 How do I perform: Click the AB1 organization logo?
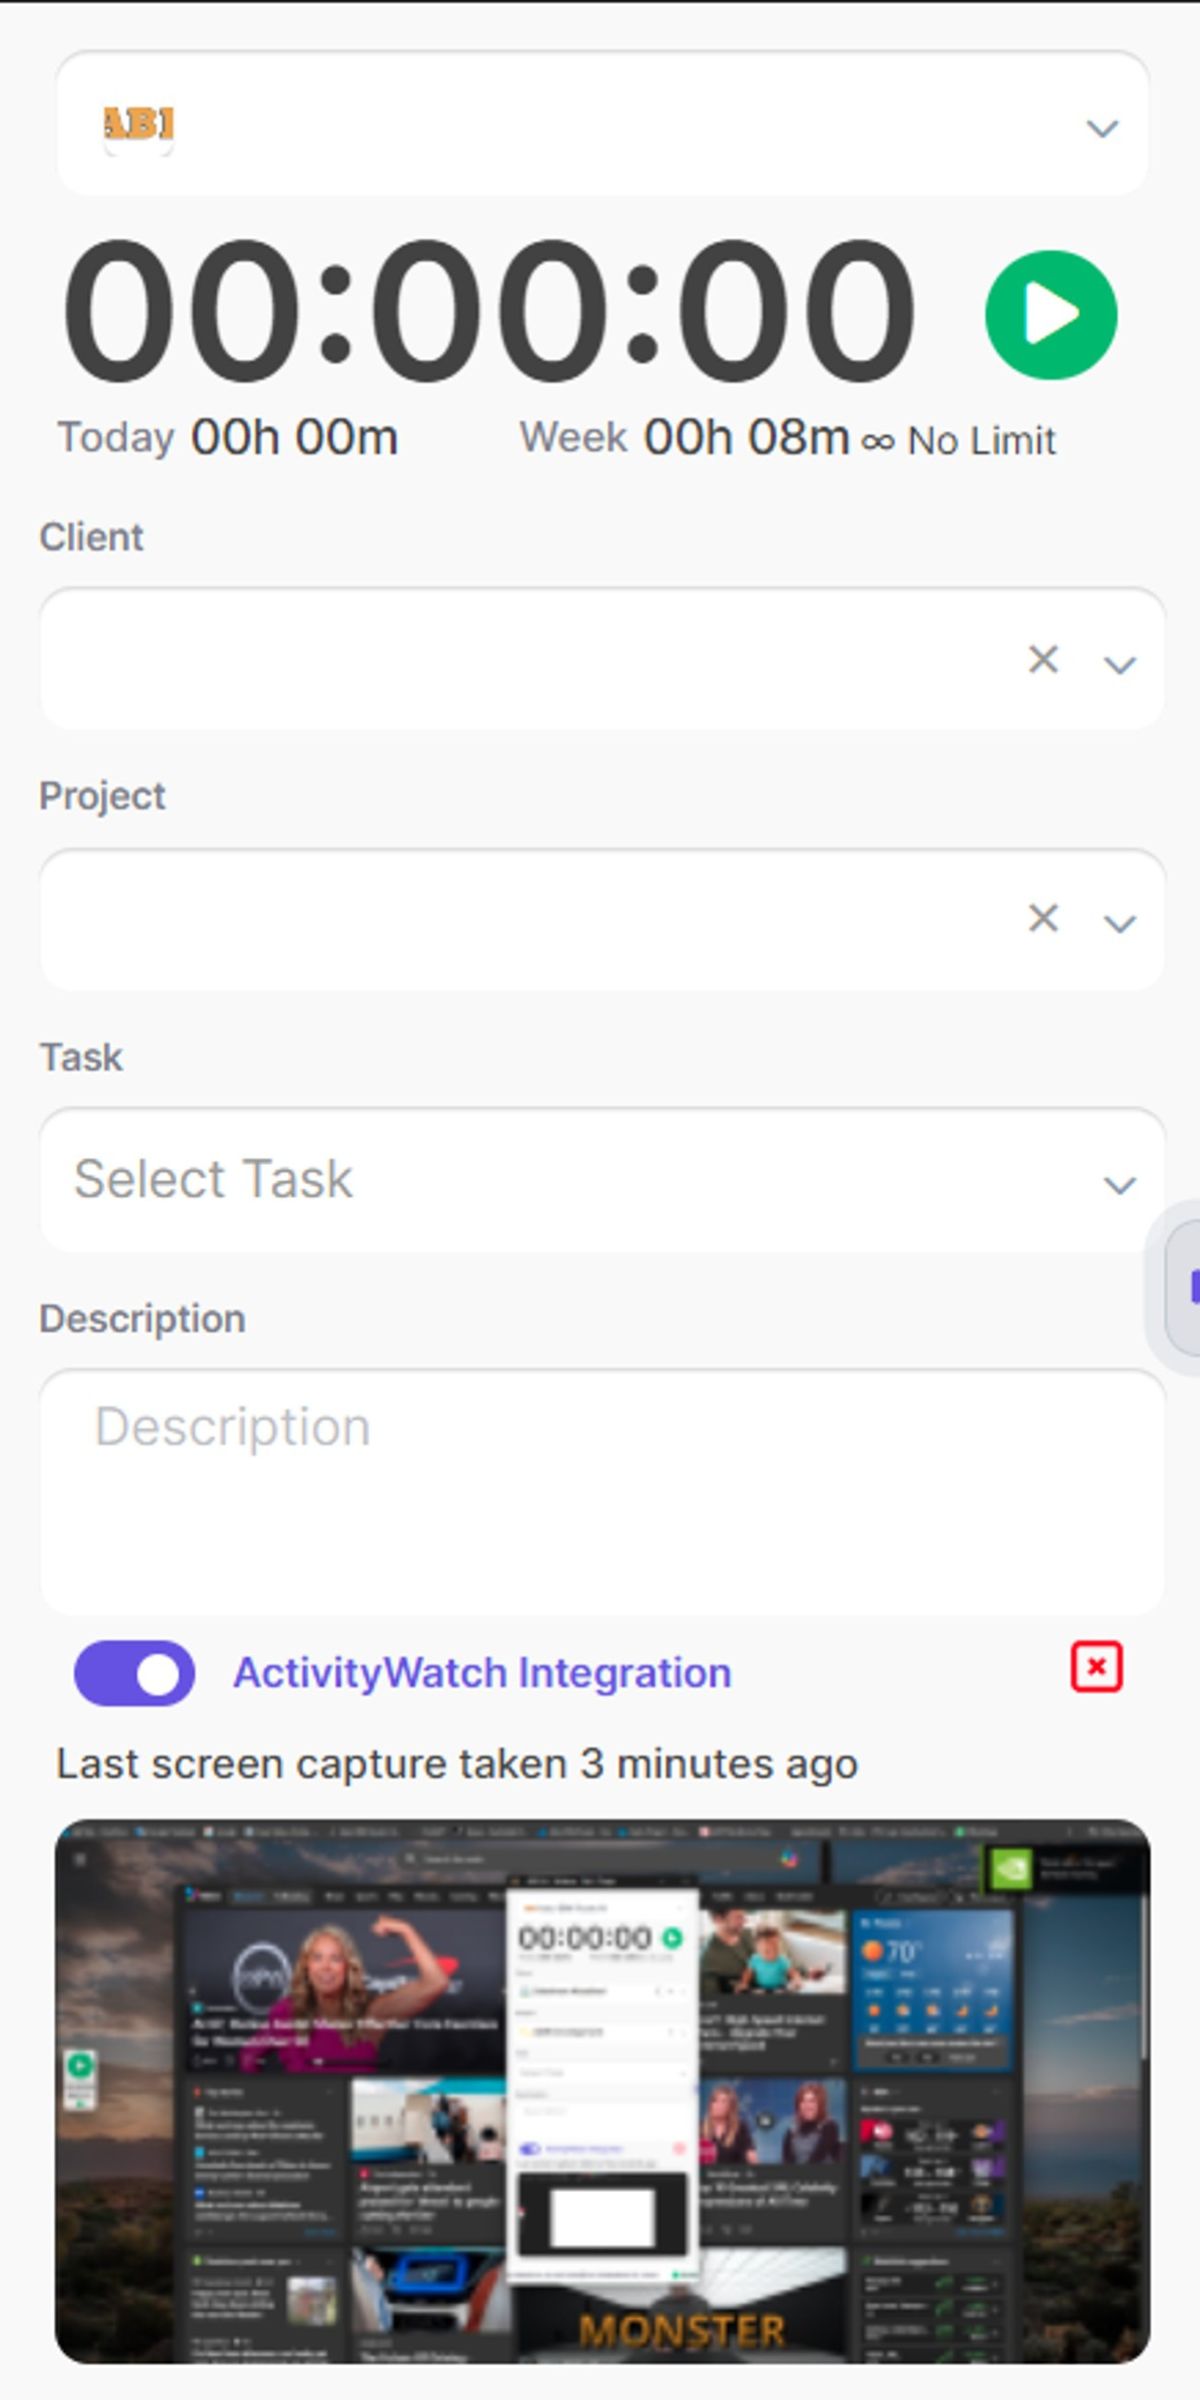click(x=139, y=127)
